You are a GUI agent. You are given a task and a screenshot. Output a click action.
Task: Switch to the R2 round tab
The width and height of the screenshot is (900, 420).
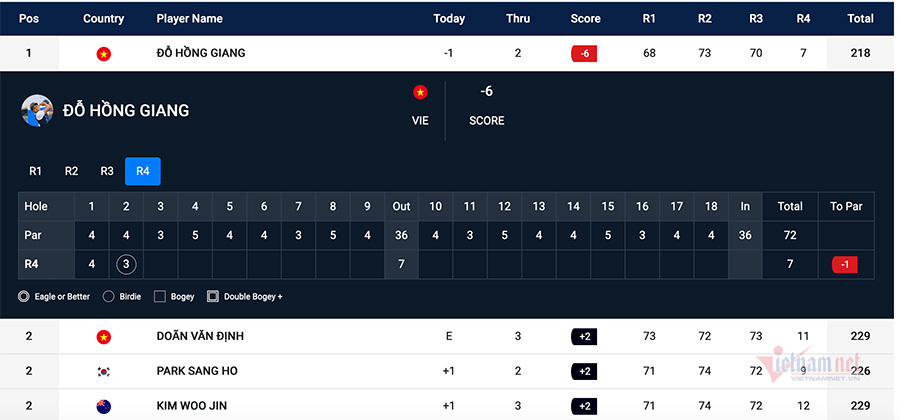71,171
